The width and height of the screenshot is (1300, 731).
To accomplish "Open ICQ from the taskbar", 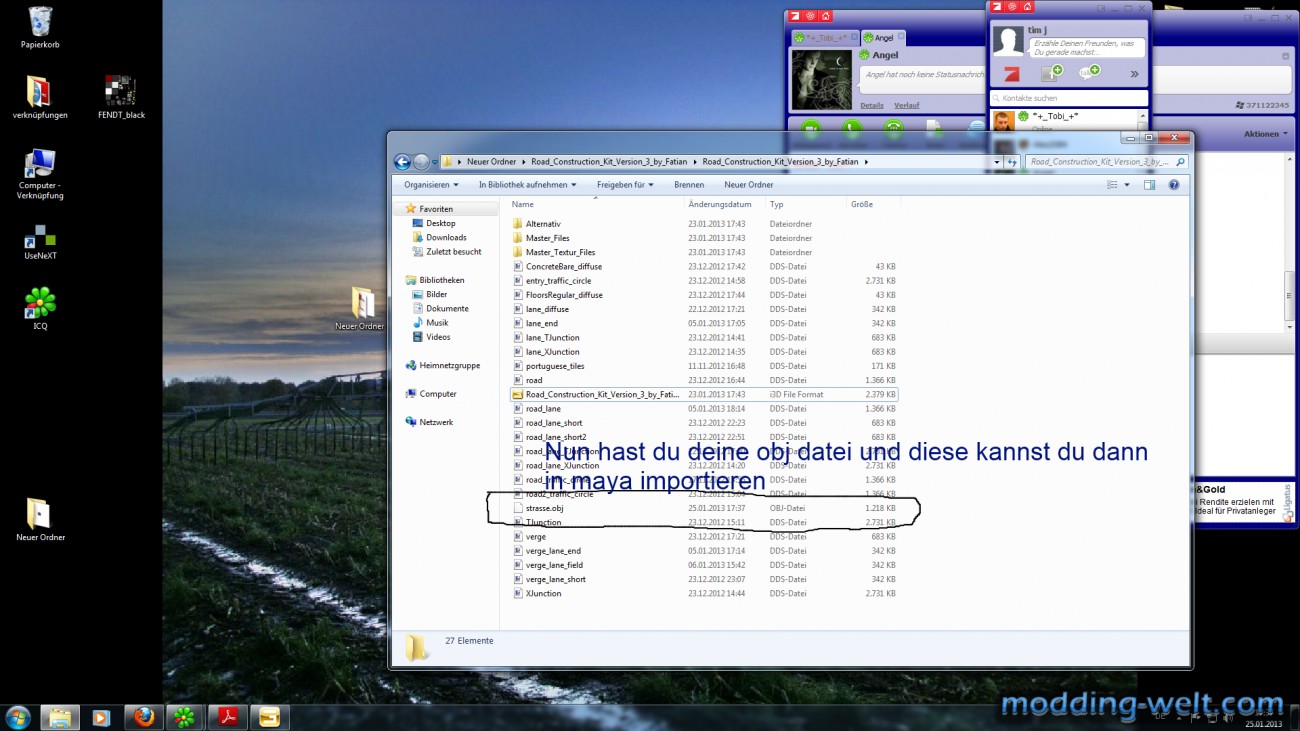I will click(185, 717).
